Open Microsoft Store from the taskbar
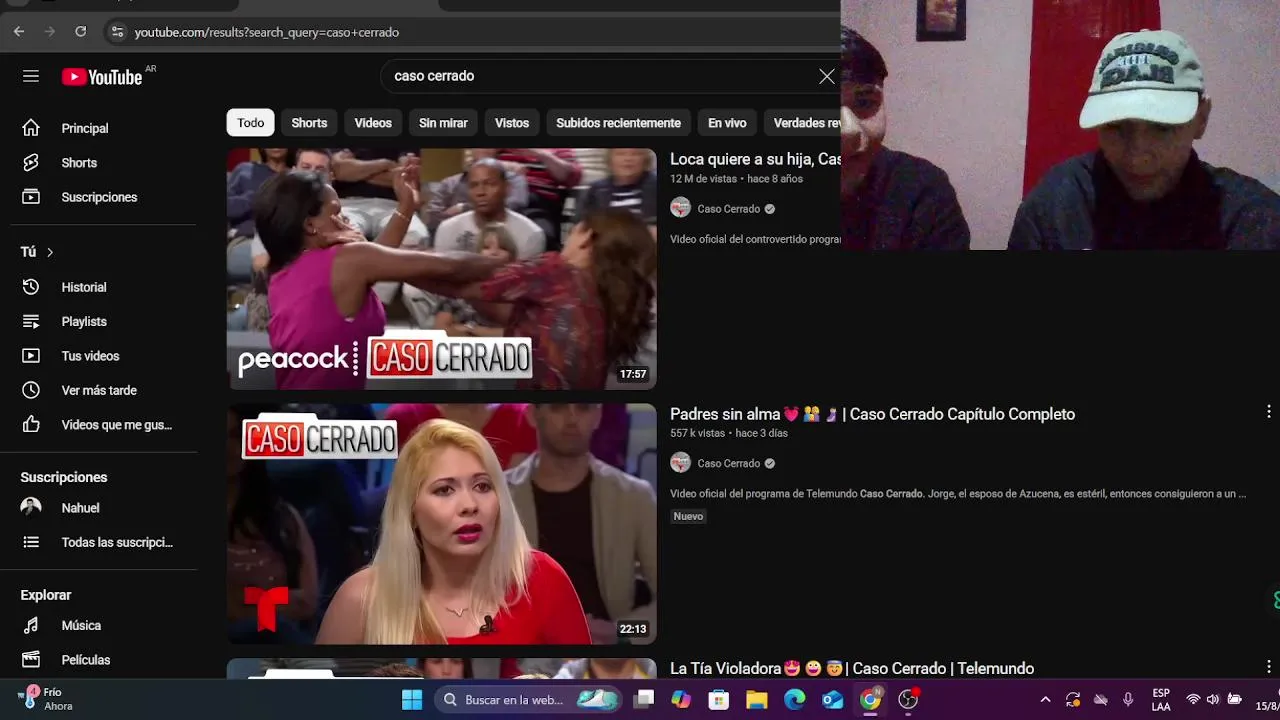The width and height of the screenshot is (1280, 720). point(718,700)
